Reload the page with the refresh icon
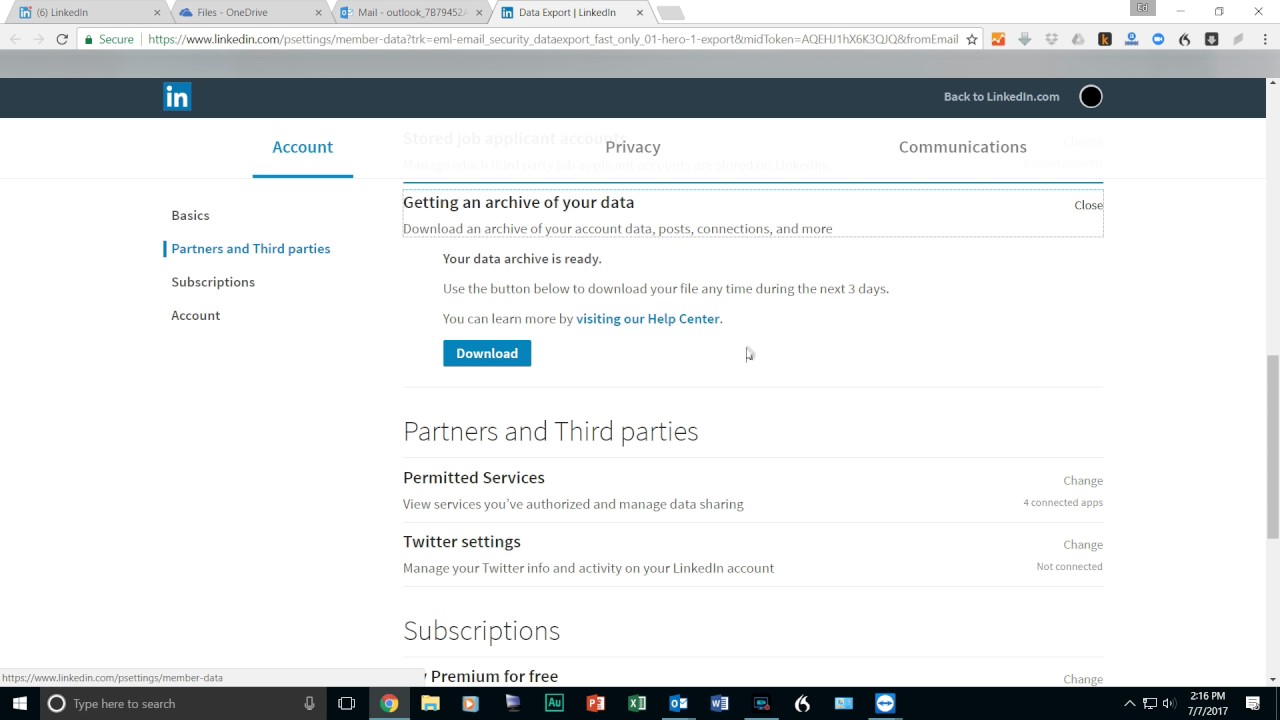Image resolution: width=1280 pixels, height=720 pixels. click(62, 39)
